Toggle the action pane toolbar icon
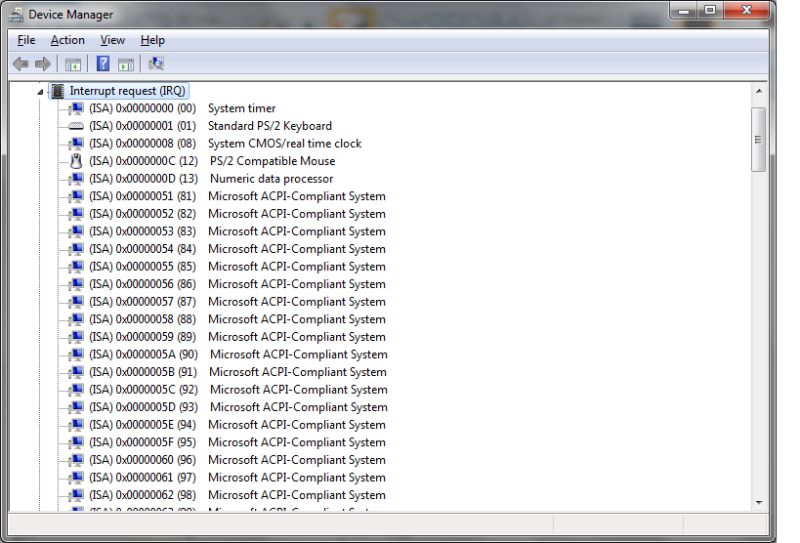Screen dimensions: 800x543 [126, 64]
